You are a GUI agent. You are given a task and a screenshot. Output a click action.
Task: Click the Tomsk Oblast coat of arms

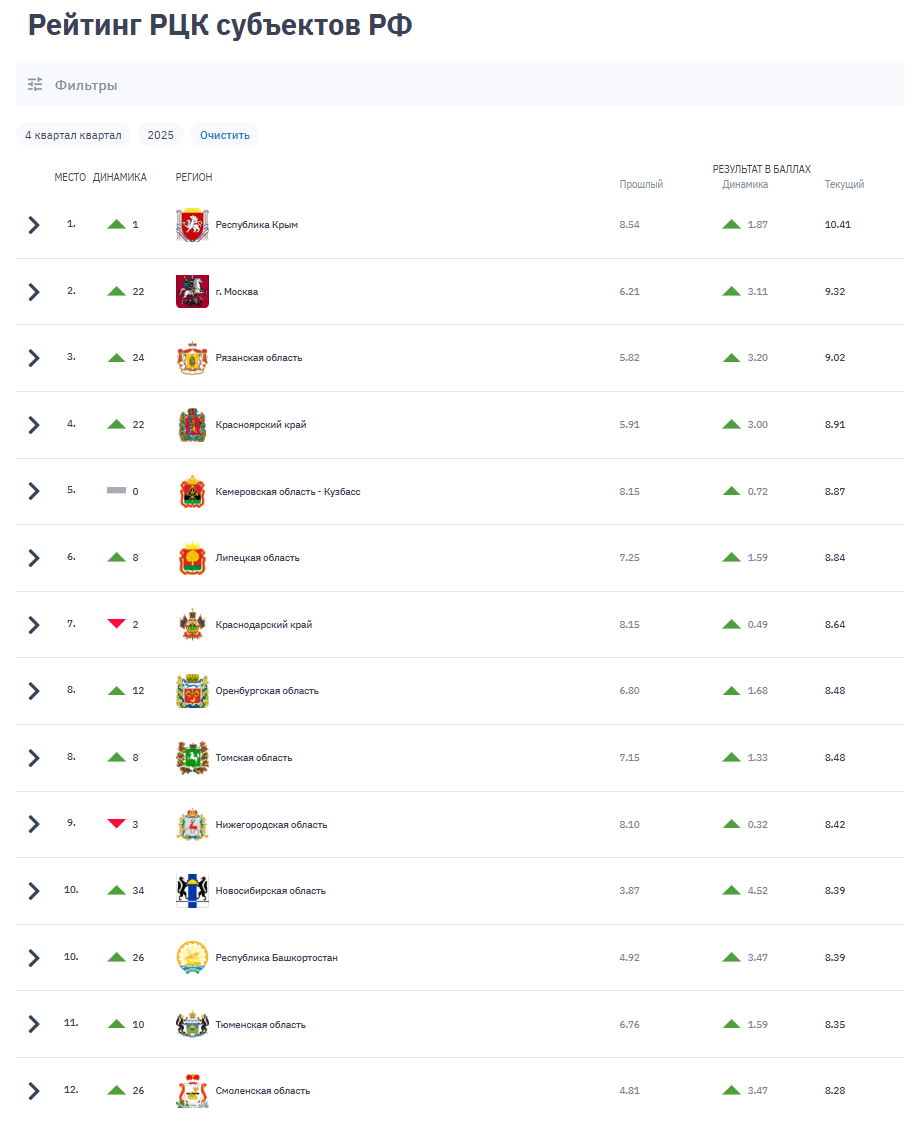(x=192, y=758)
